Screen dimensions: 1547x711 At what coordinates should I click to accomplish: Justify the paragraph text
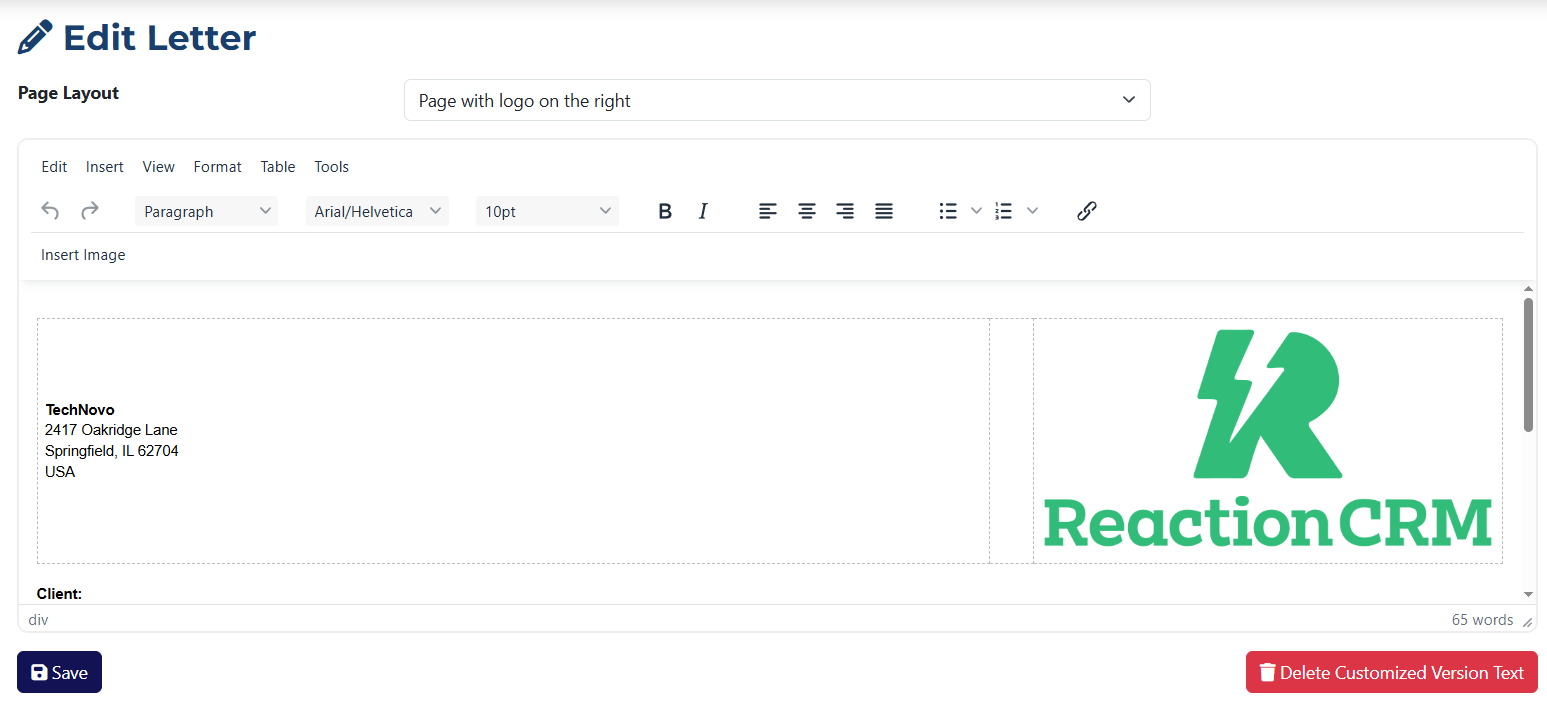(x=883, y=211)
